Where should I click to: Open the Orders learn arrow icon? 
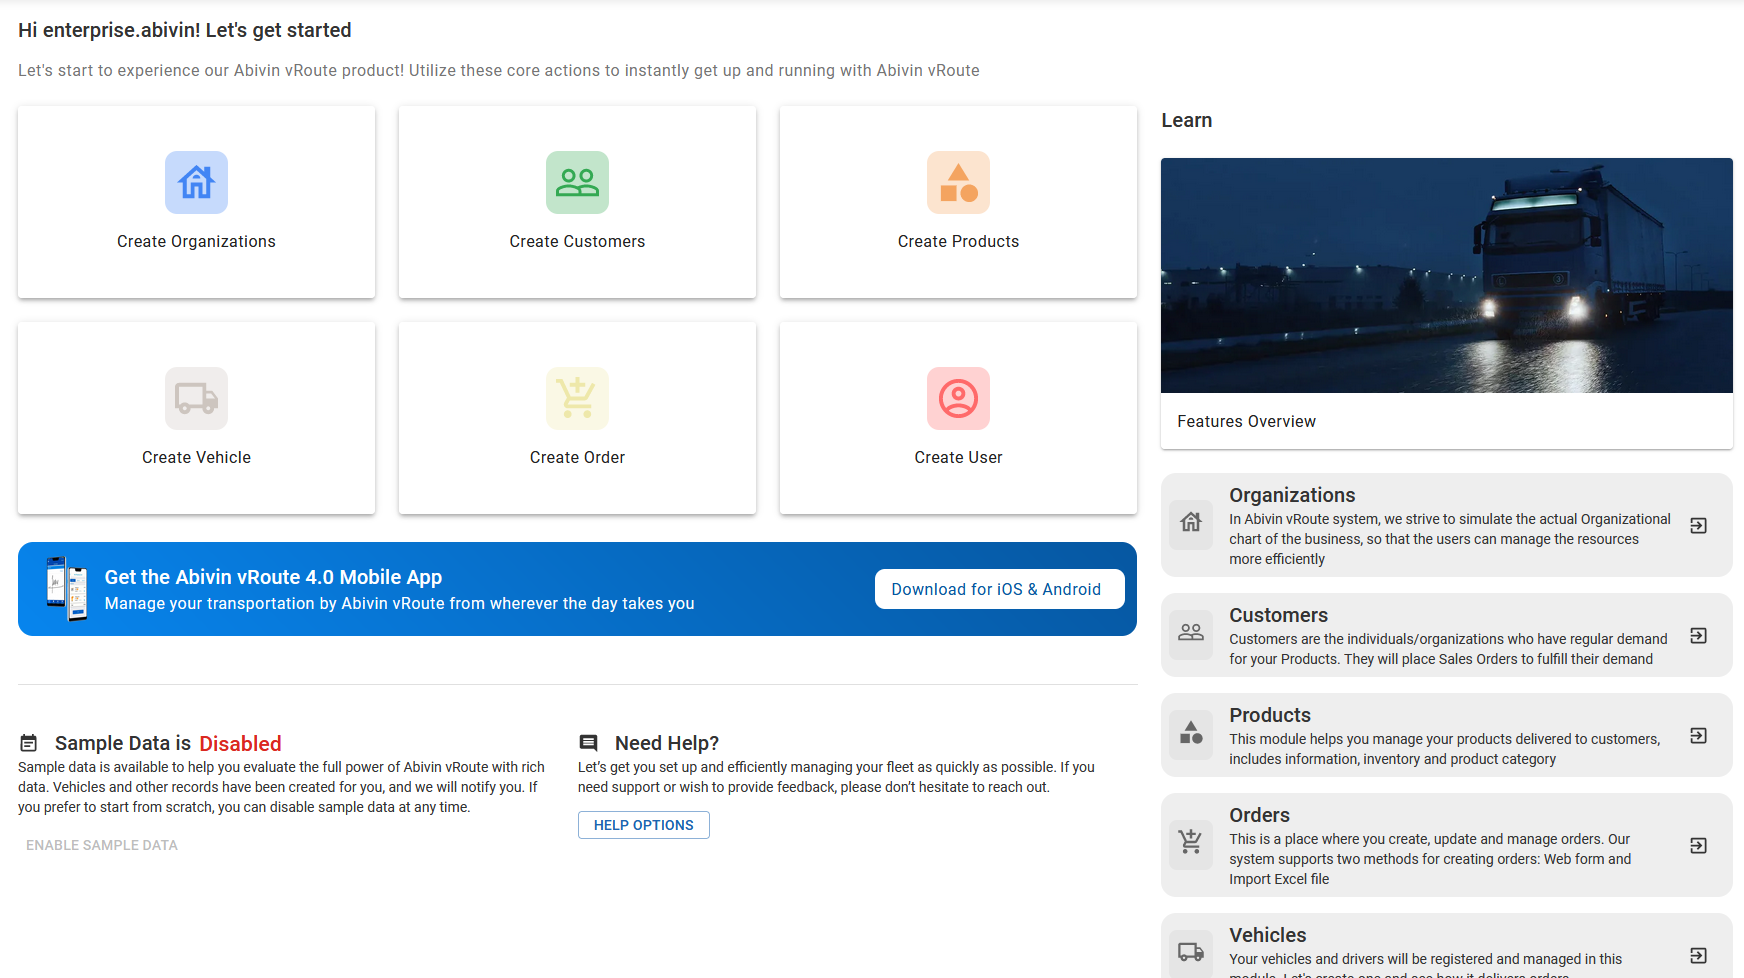pyautogui.click(x=1698, y=845)
